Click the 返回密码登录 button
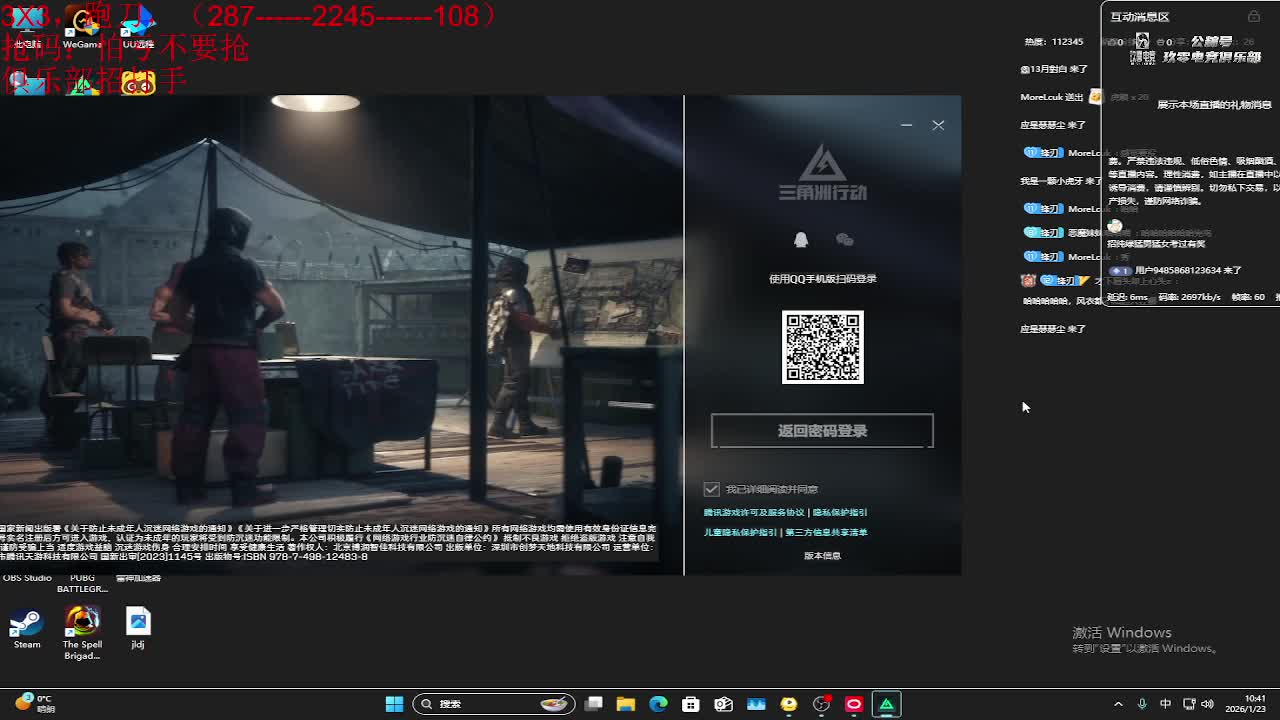The image size is (1280, 720). click(x=822, y=431)
